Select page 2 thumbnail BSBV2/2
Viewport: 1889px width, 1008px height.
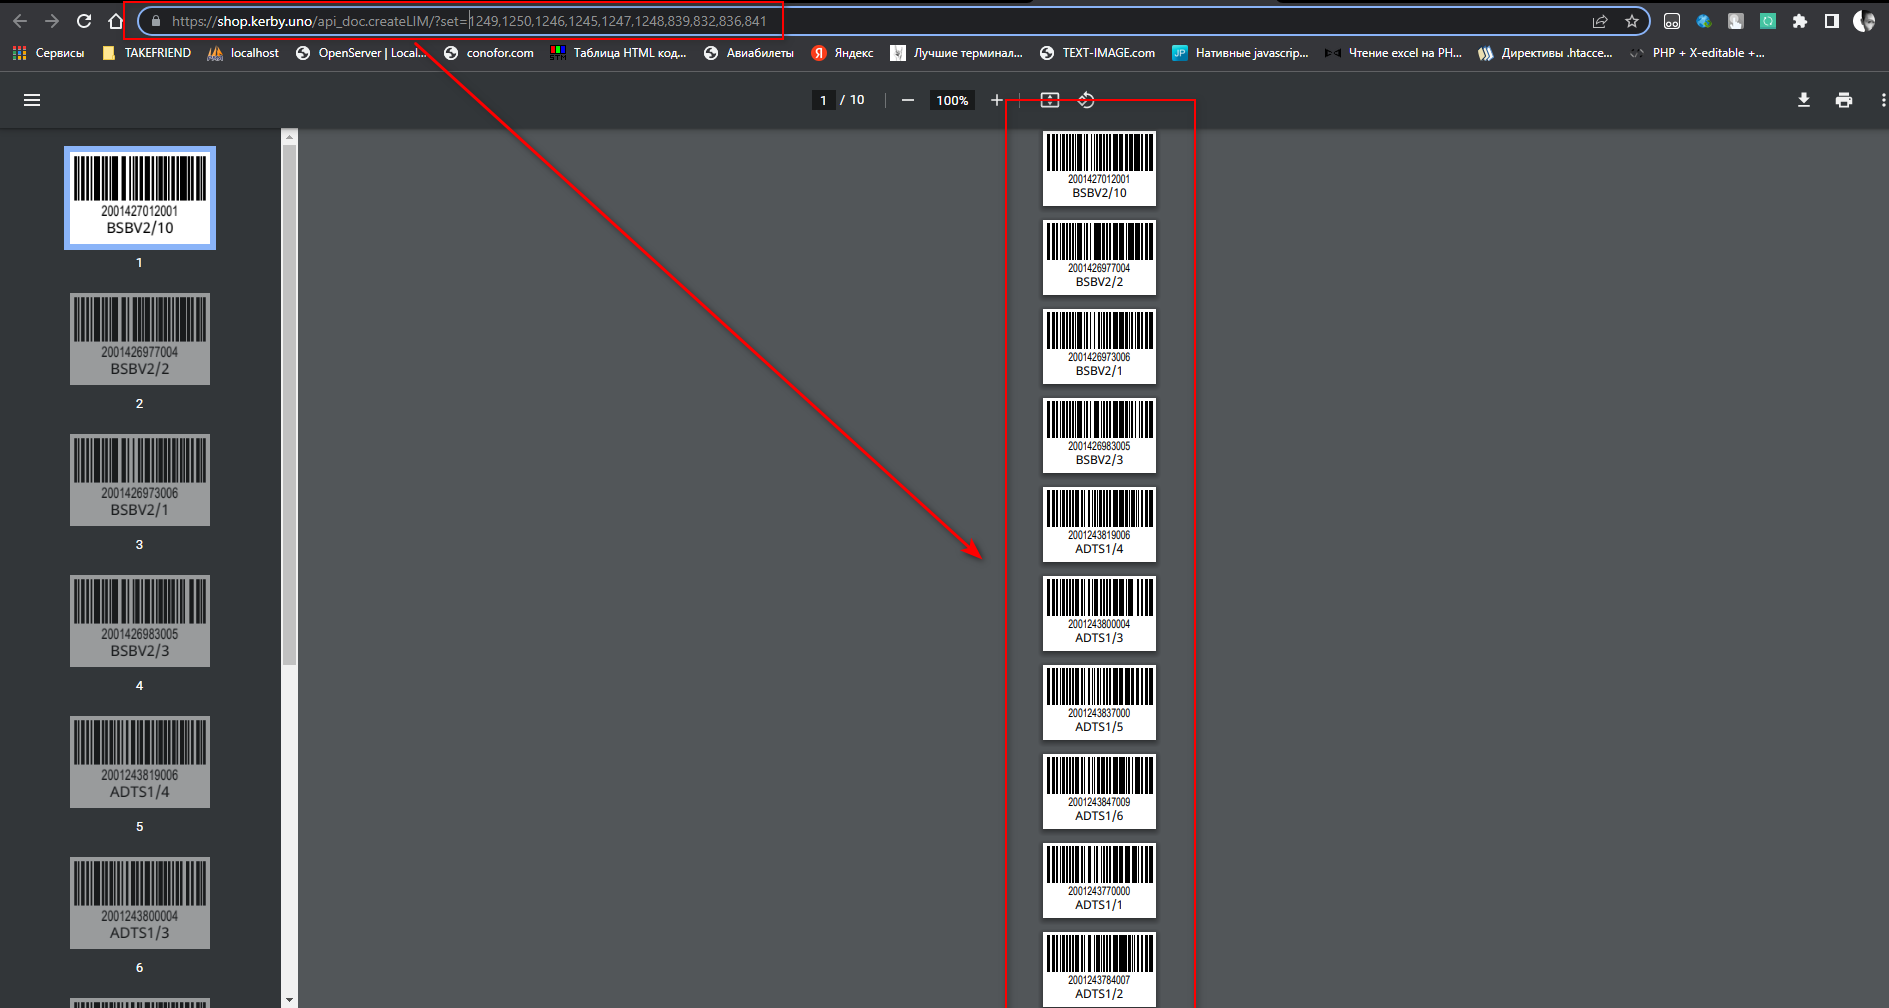point(140,339)
